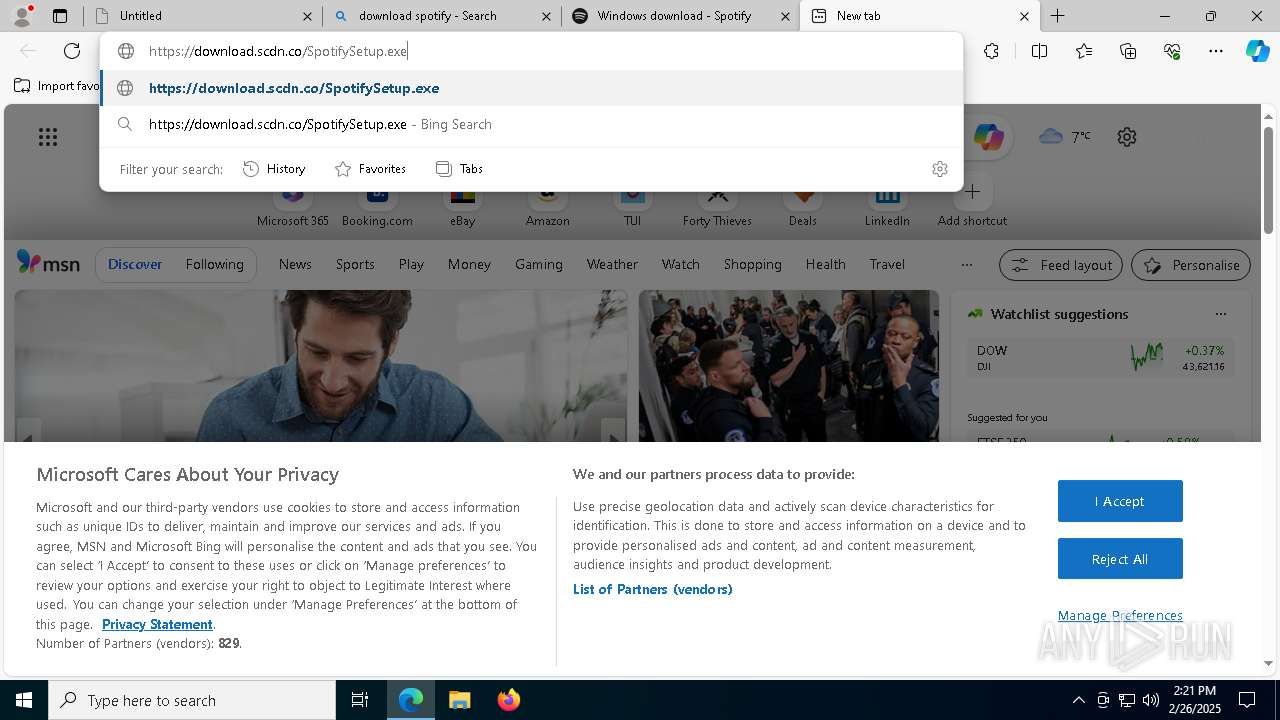Open Manage Preferences link
1280x720 pixels.
1120,616
